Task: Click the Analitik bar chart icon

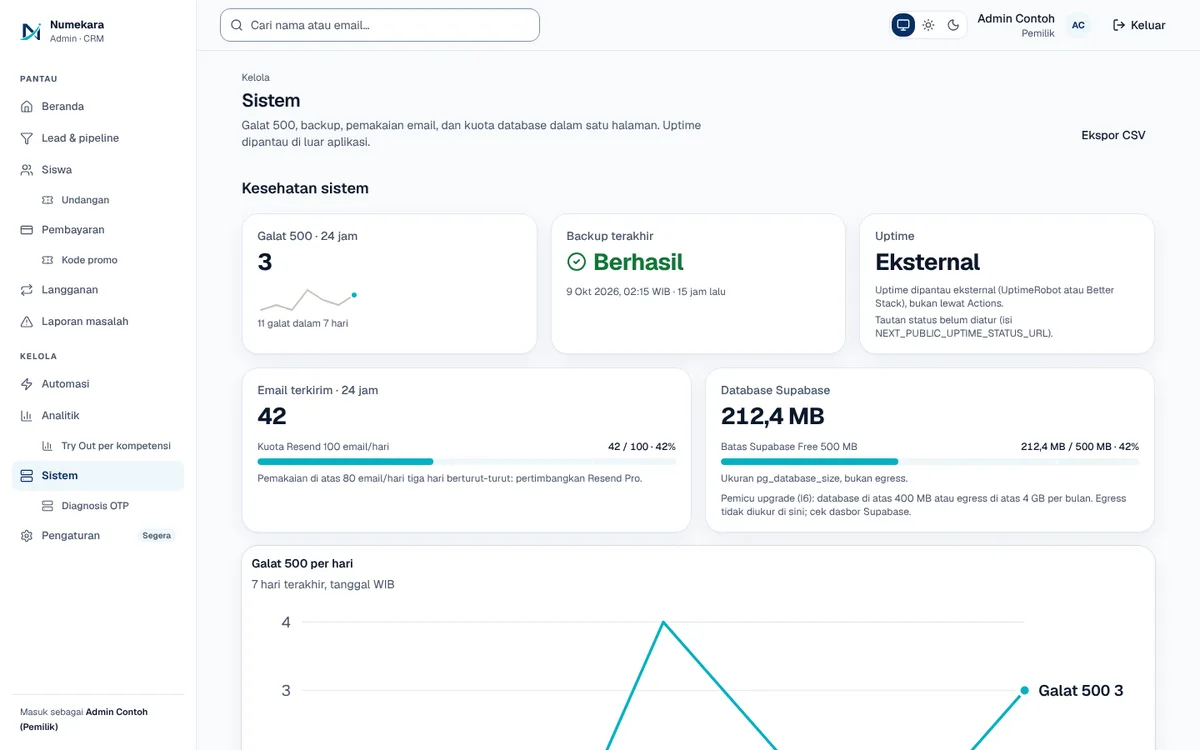Action: pos(27,416)
